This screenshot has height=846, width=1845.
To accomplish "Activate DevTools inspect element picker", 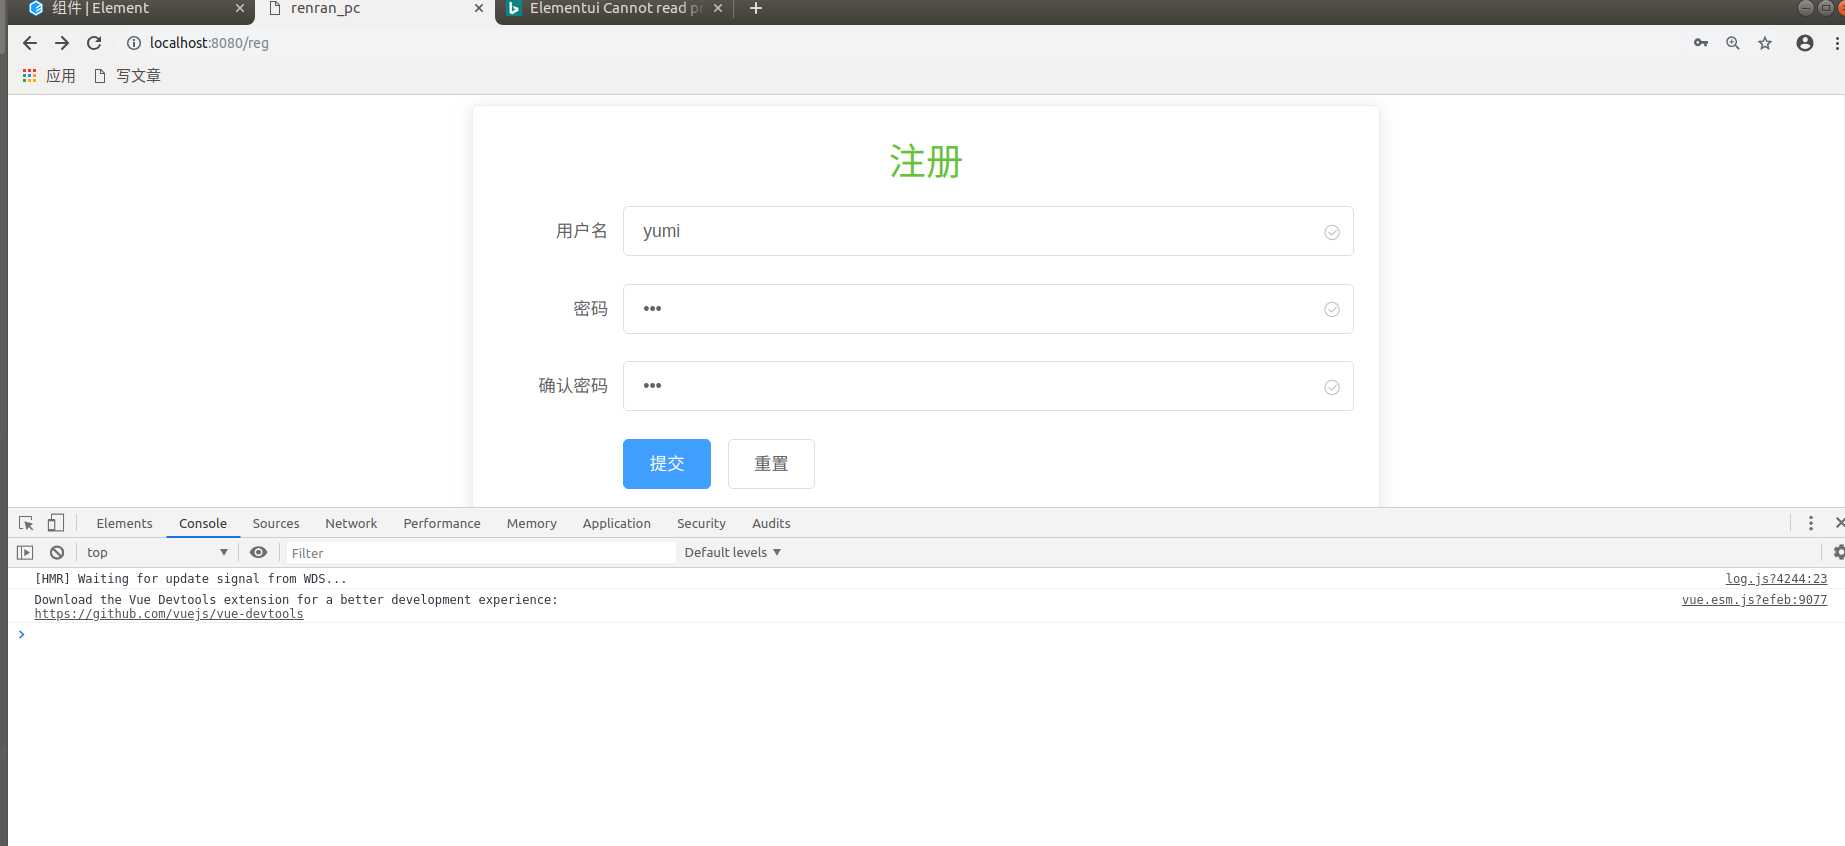I will [26, 523].
